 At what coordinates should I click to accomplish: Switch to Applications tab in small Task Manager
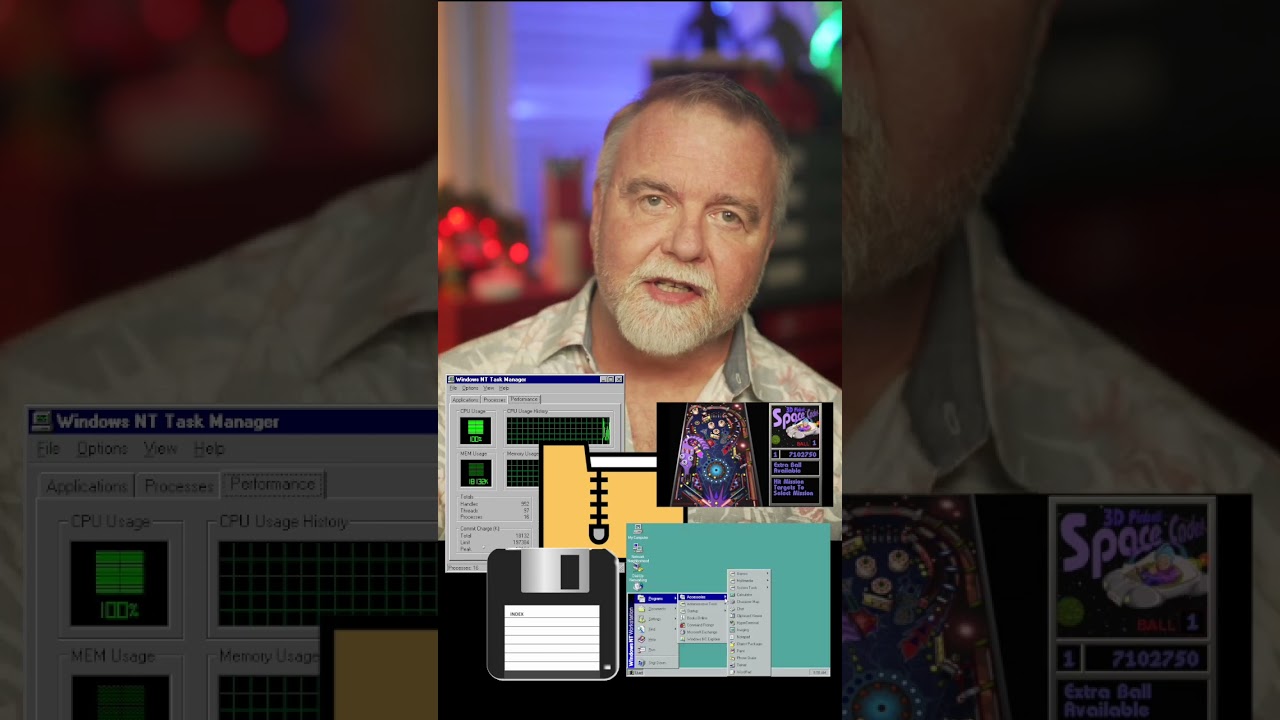465,400
